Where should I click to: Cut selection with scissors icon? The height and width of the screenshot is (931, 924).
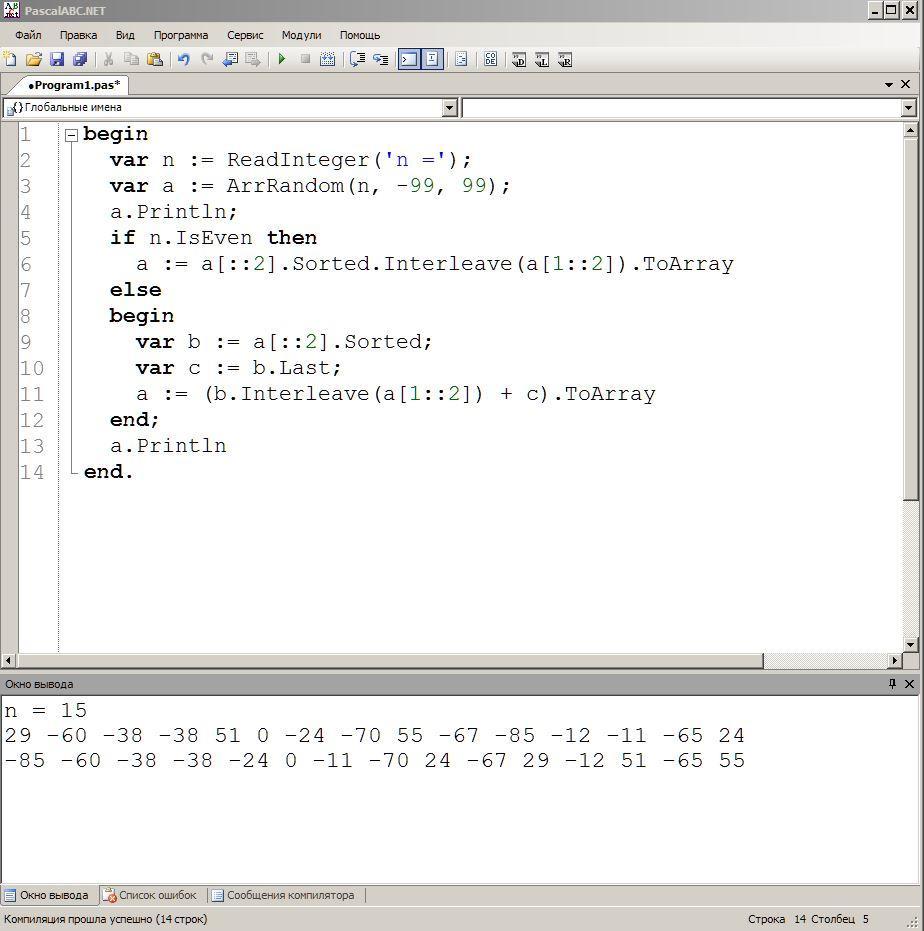point(108,59)
